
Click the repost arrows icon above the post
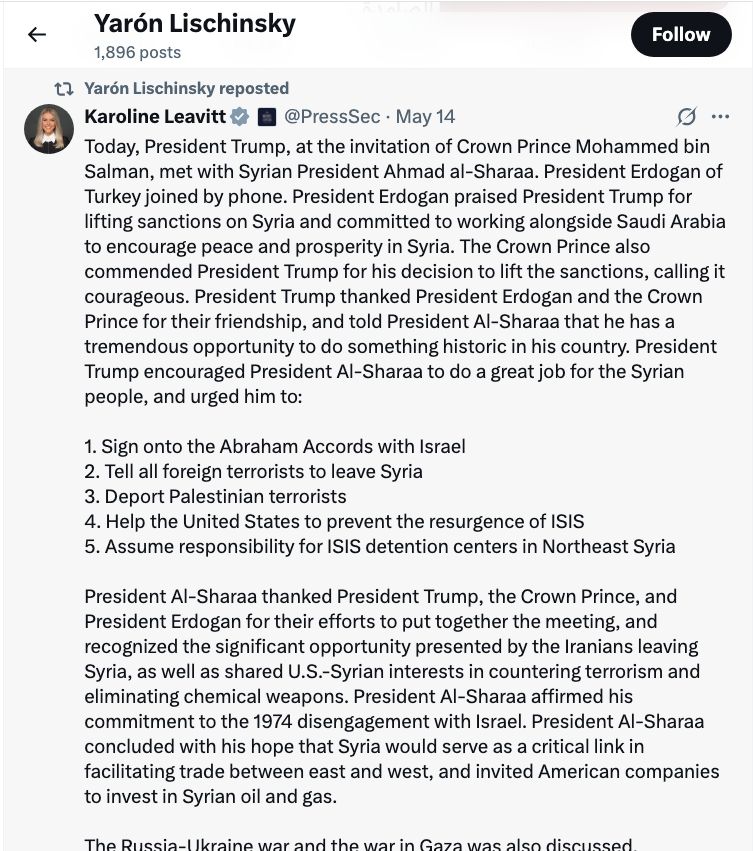[64, 88]
